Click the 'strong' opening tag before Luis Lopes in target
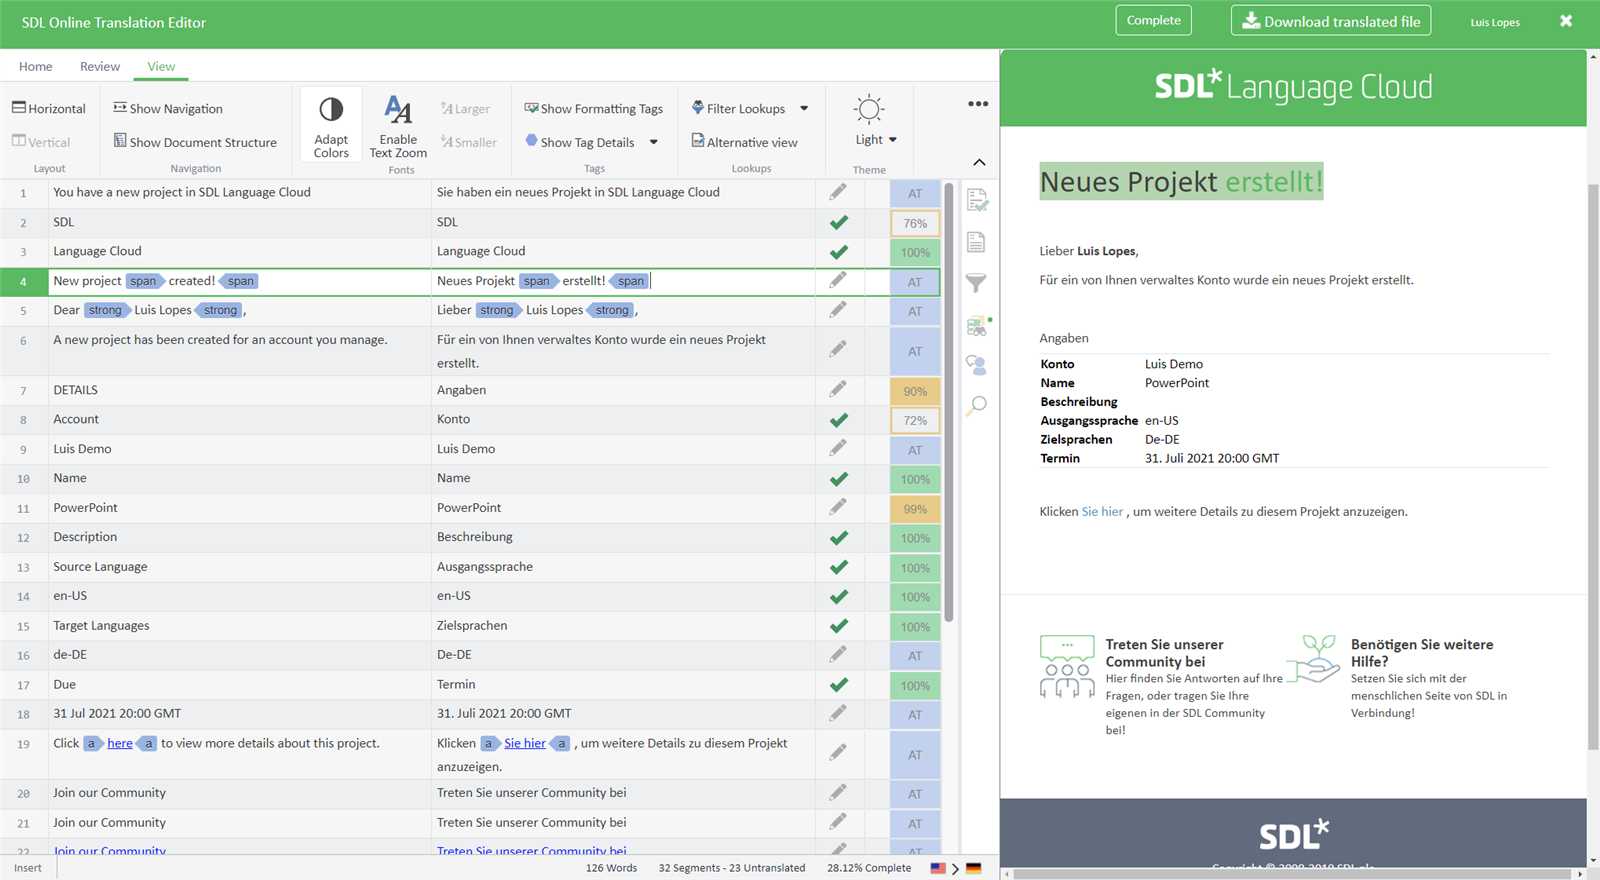The width and height of the screenshot is (1600, 880). [497, 310]
